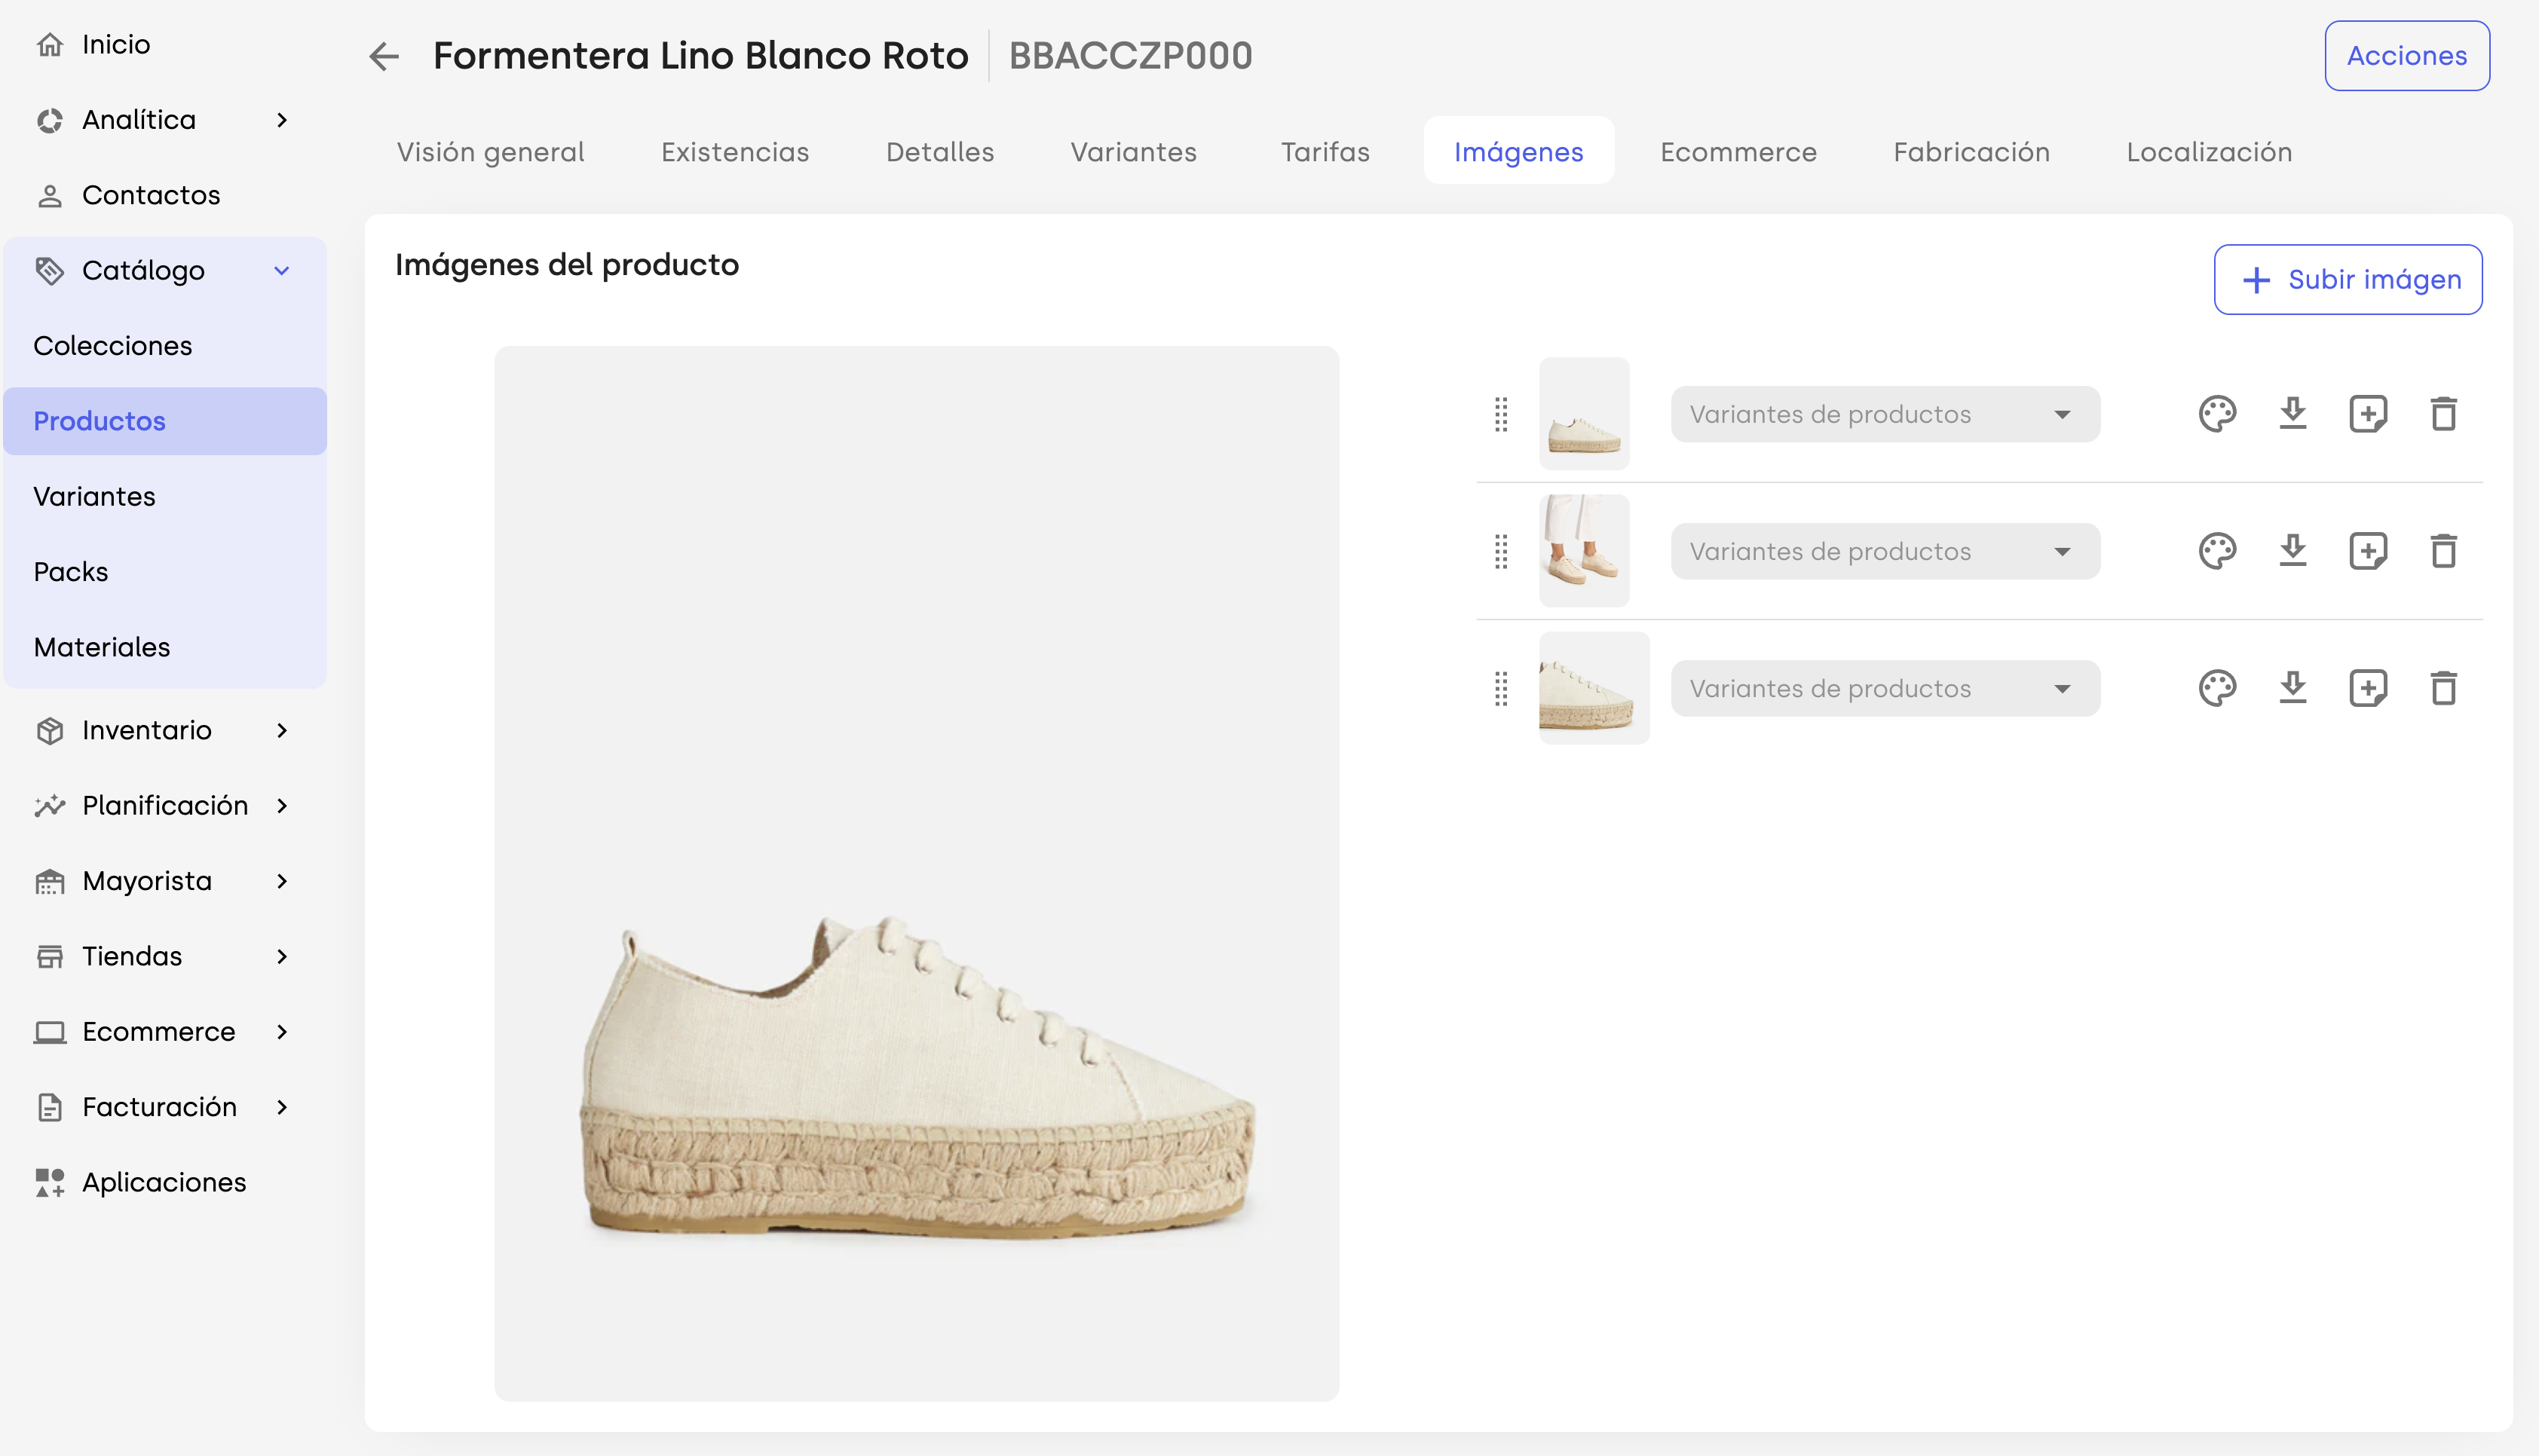Click the add-note icon on the first image row
Screen dimensions: 2539x1456
pos(2367,414)
